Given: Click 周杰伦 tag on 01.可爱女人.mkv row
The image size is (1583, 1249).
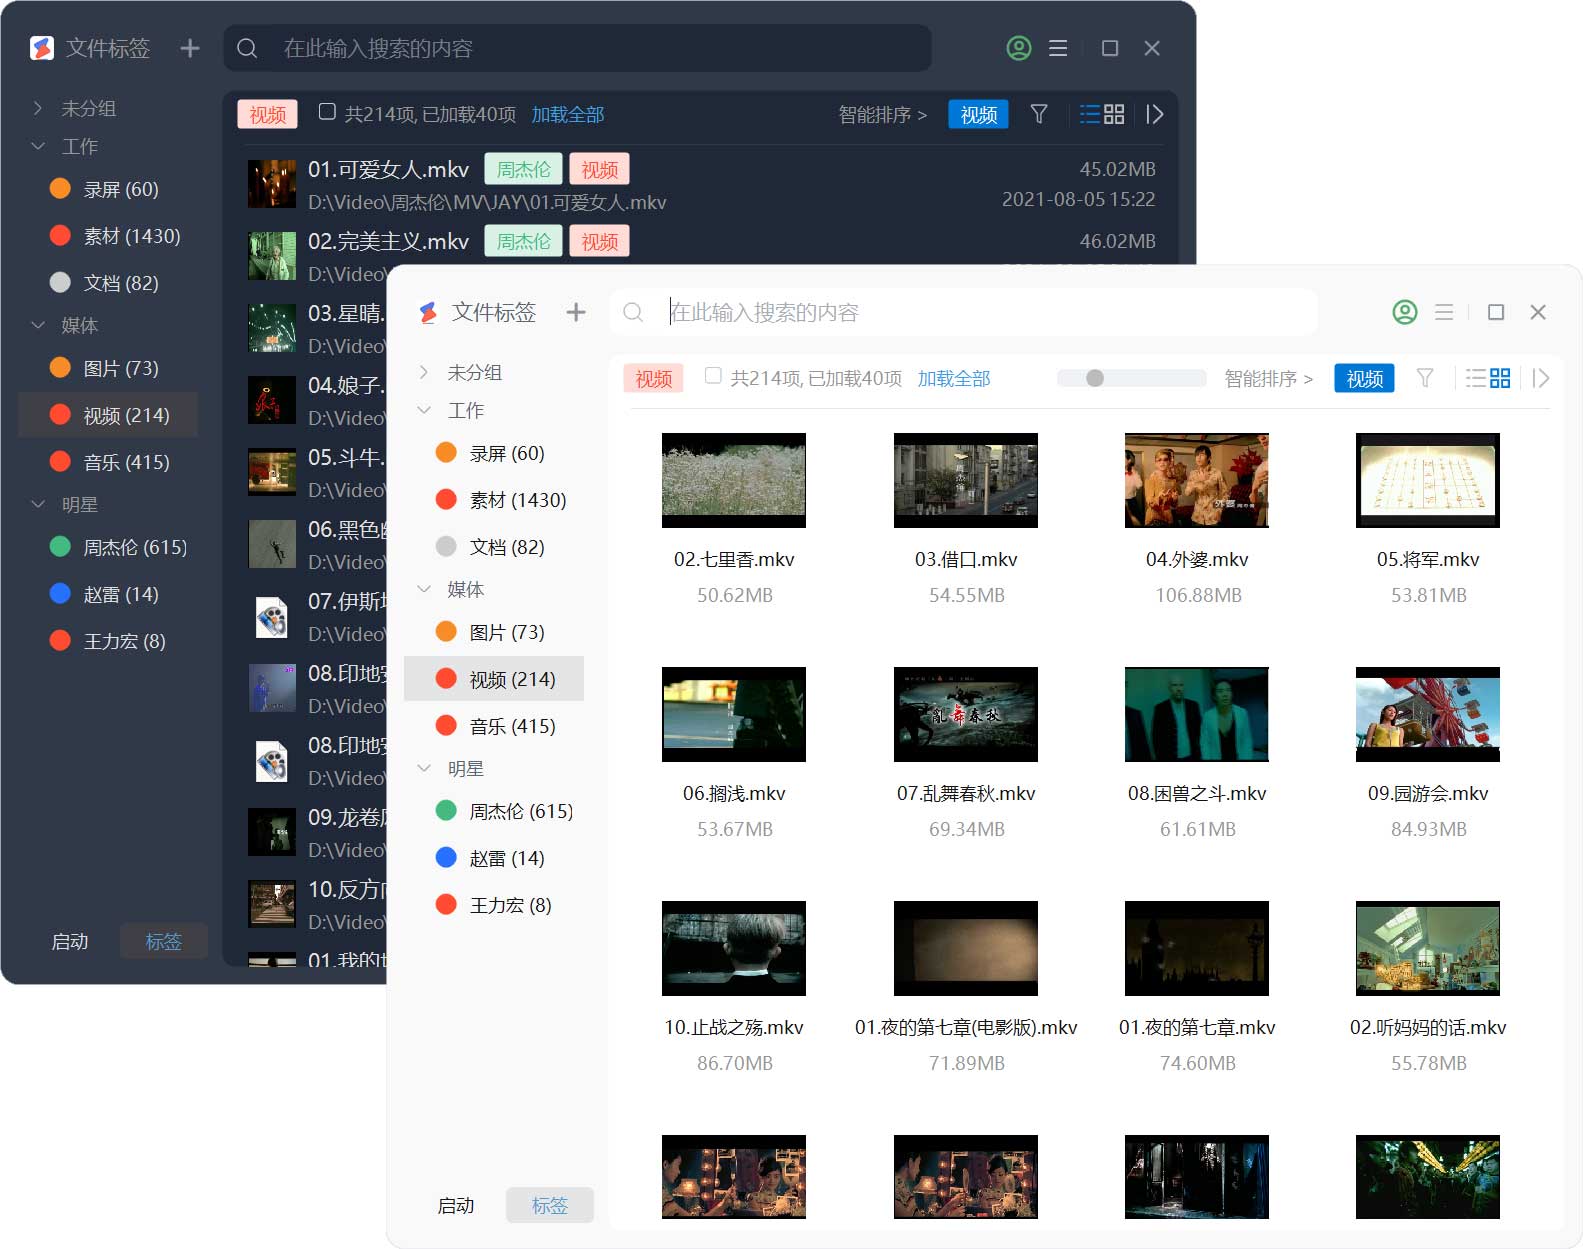Looking at the screenshot, I should point(523,169).
